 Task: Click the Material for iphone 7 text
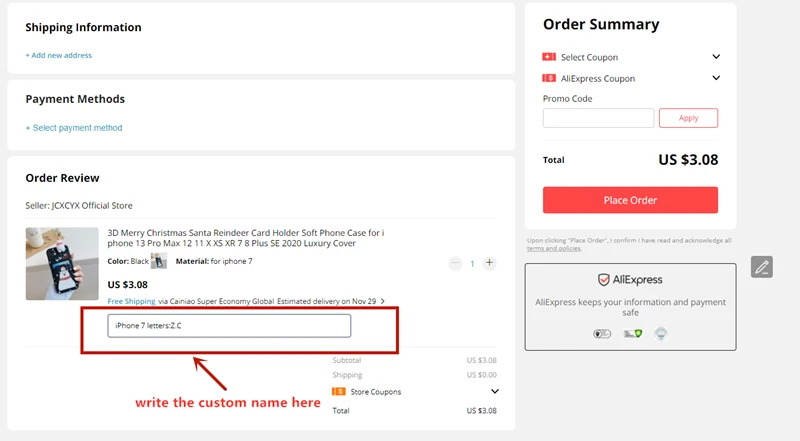pos(214,261)
